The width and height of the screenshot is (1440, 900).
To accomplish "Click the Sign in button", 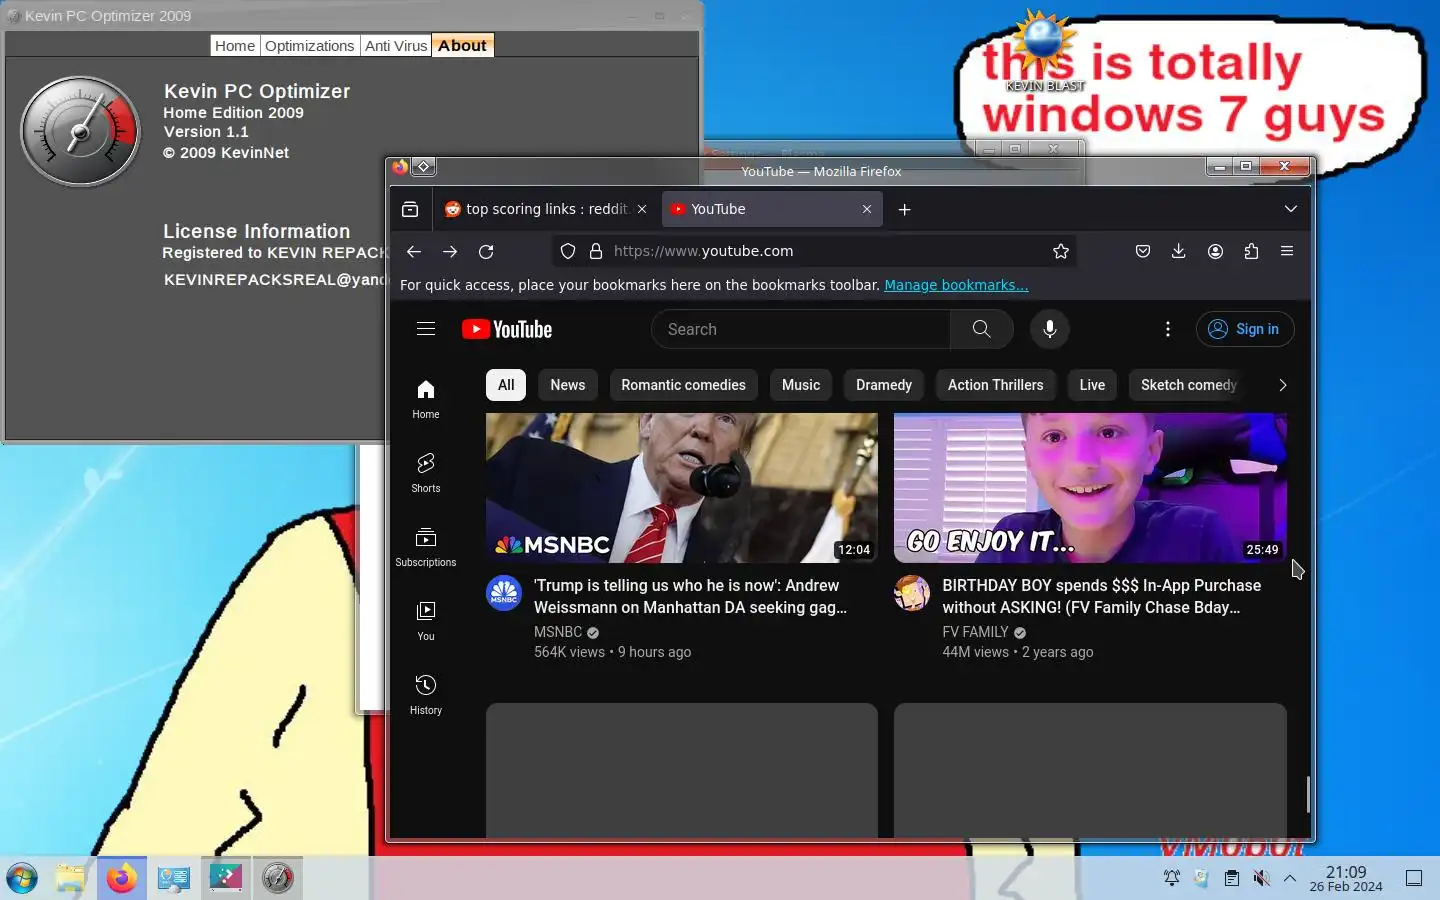I will pyautogui.click(x=1245, y=329).
